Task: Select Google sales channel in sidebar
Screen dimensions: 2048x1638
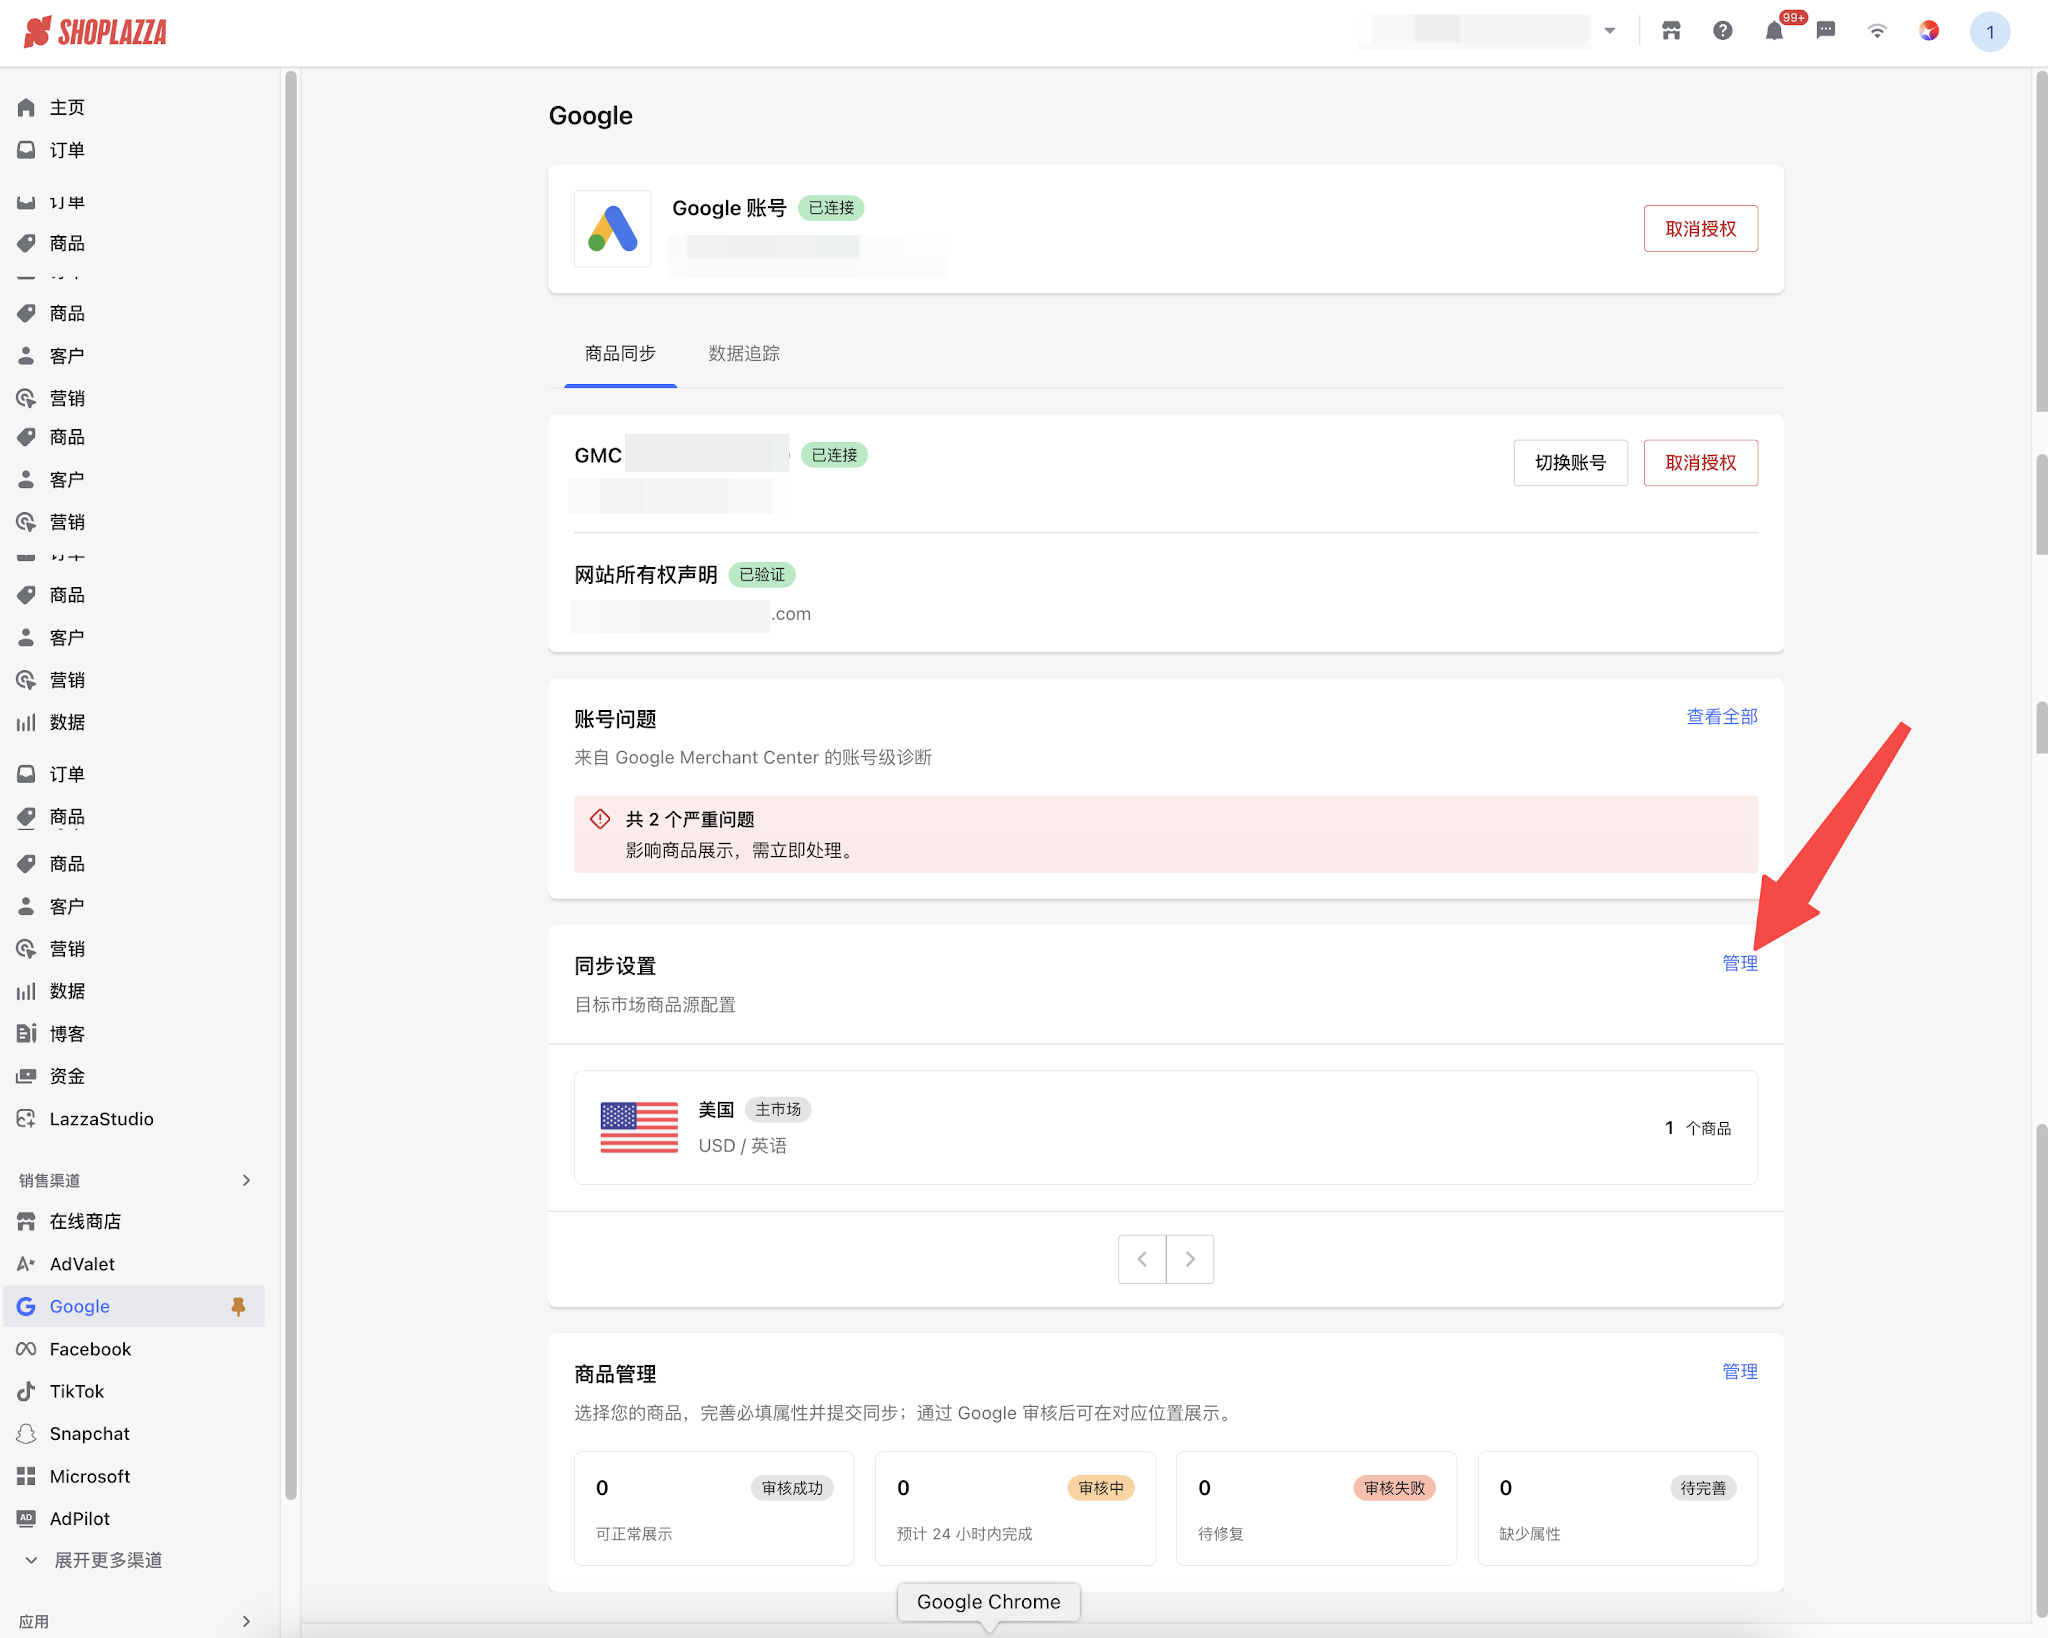Action: [134, 1306]
